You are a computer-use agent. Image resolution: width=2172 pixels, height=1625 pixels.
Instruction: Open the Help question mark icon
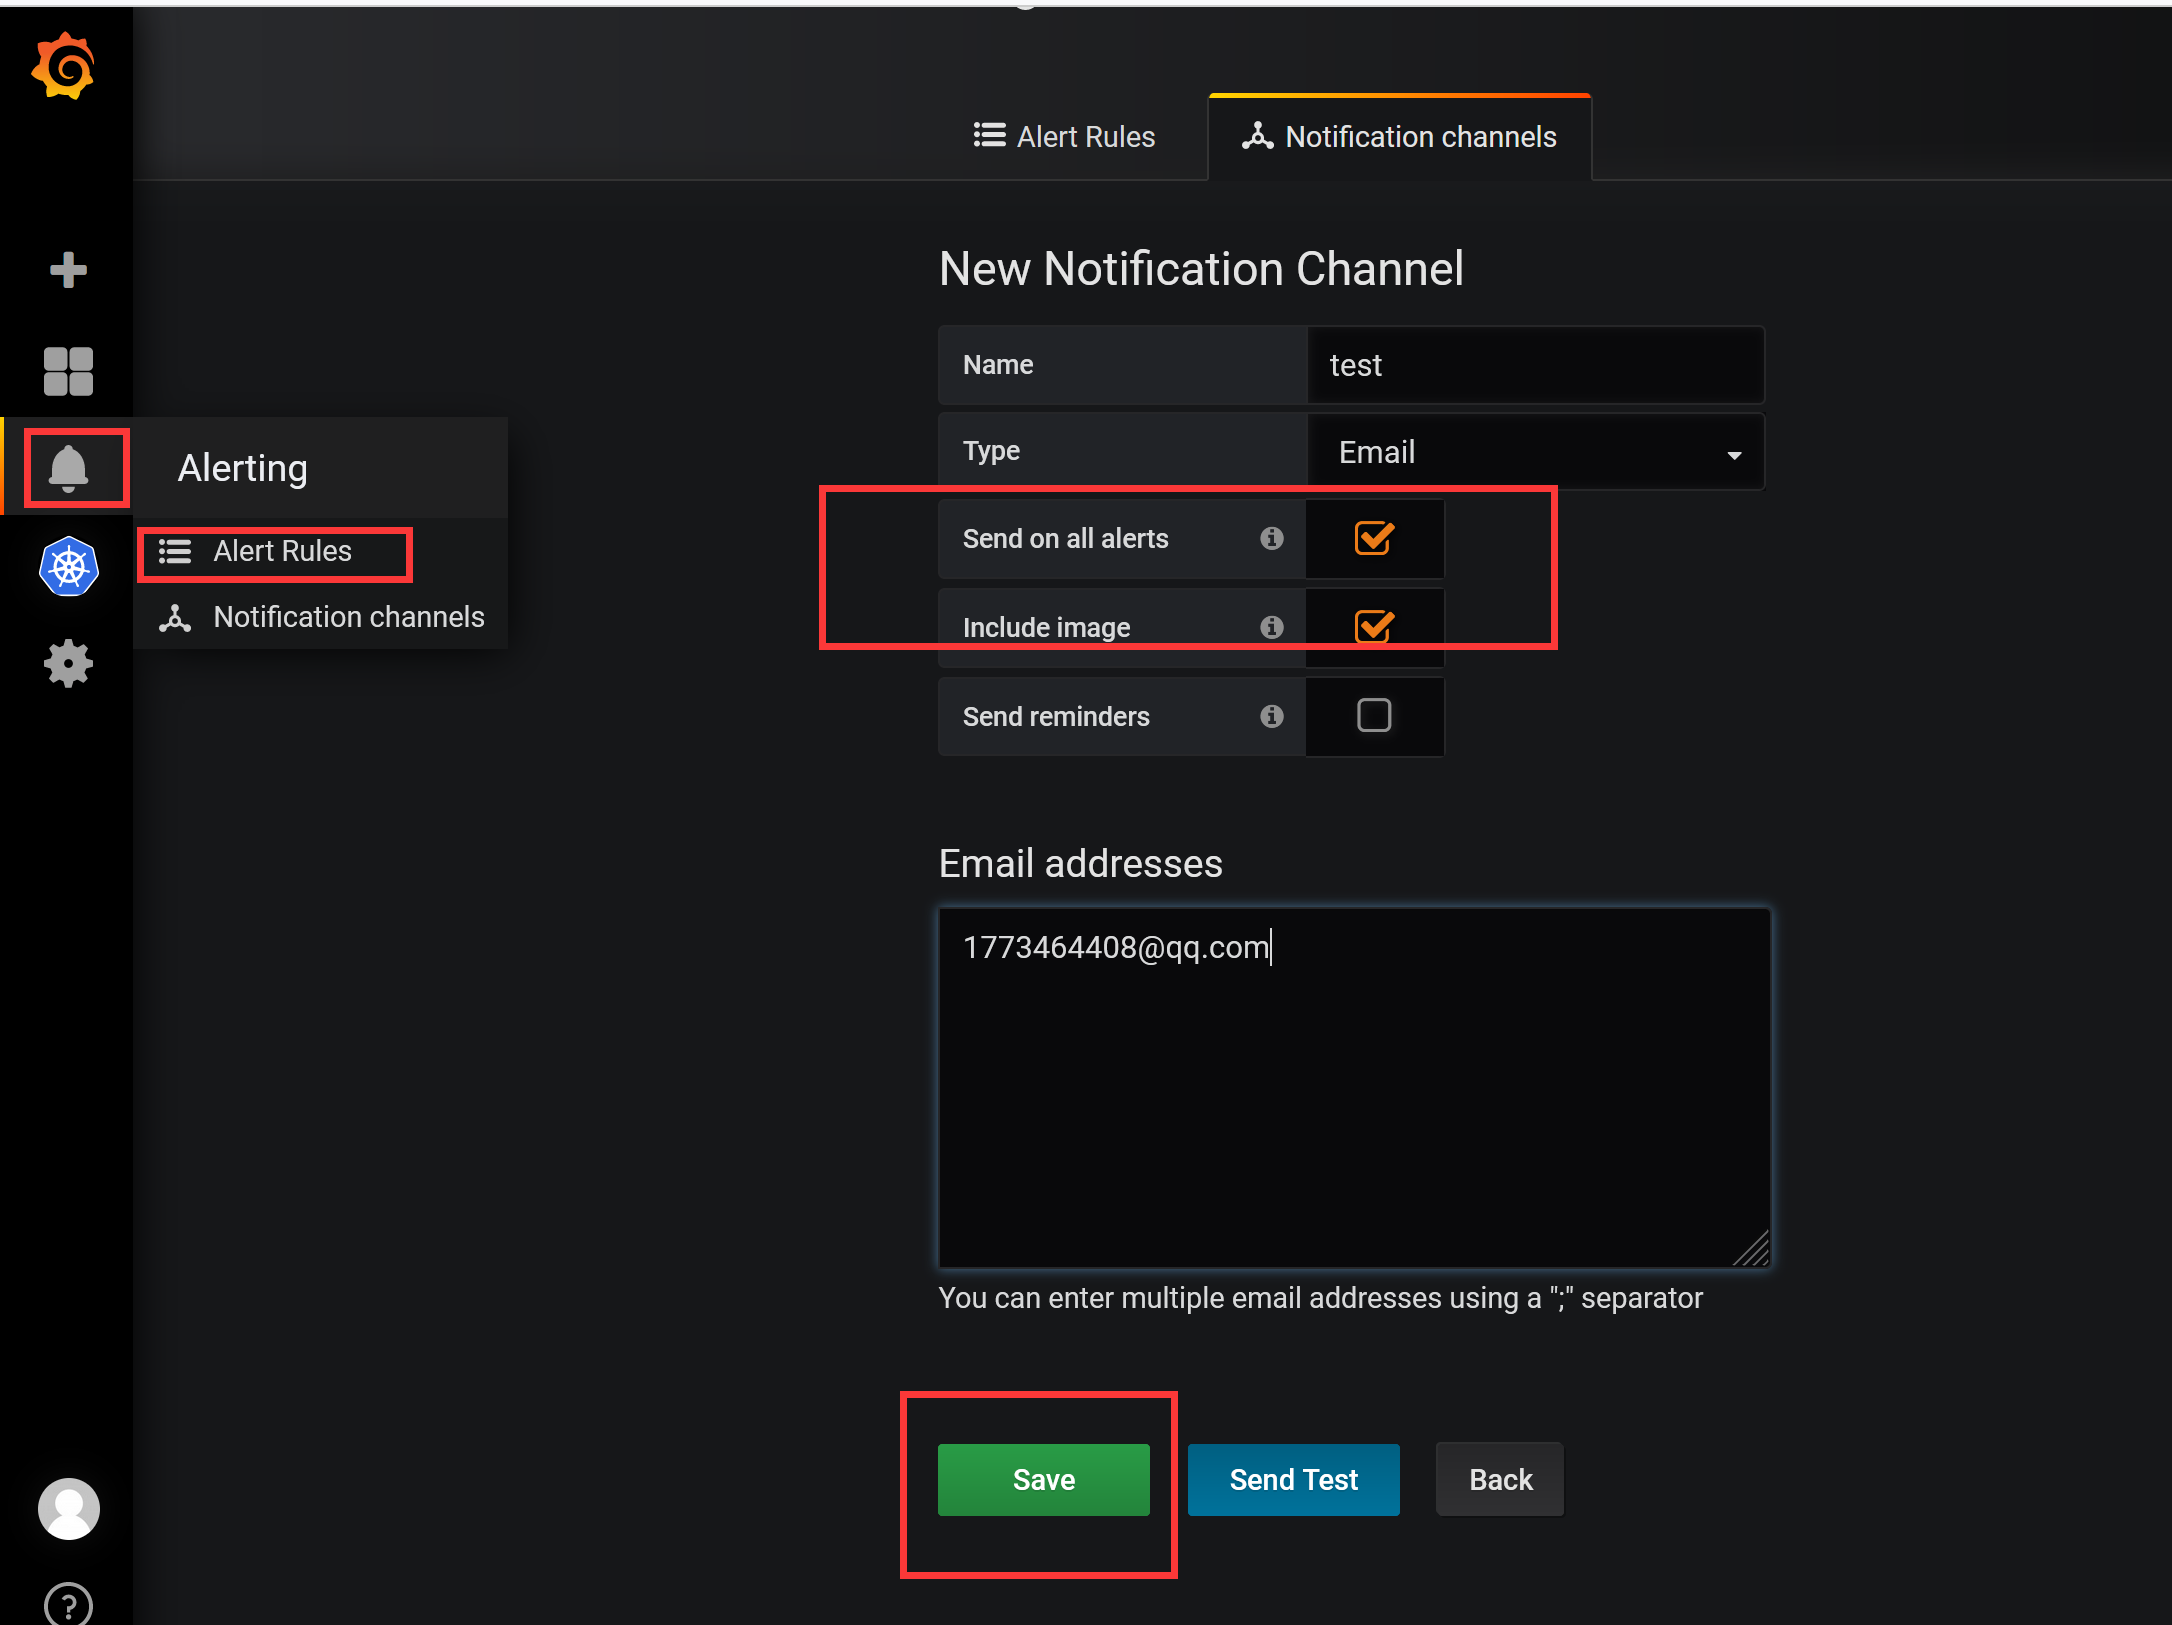coord(68,1604)
